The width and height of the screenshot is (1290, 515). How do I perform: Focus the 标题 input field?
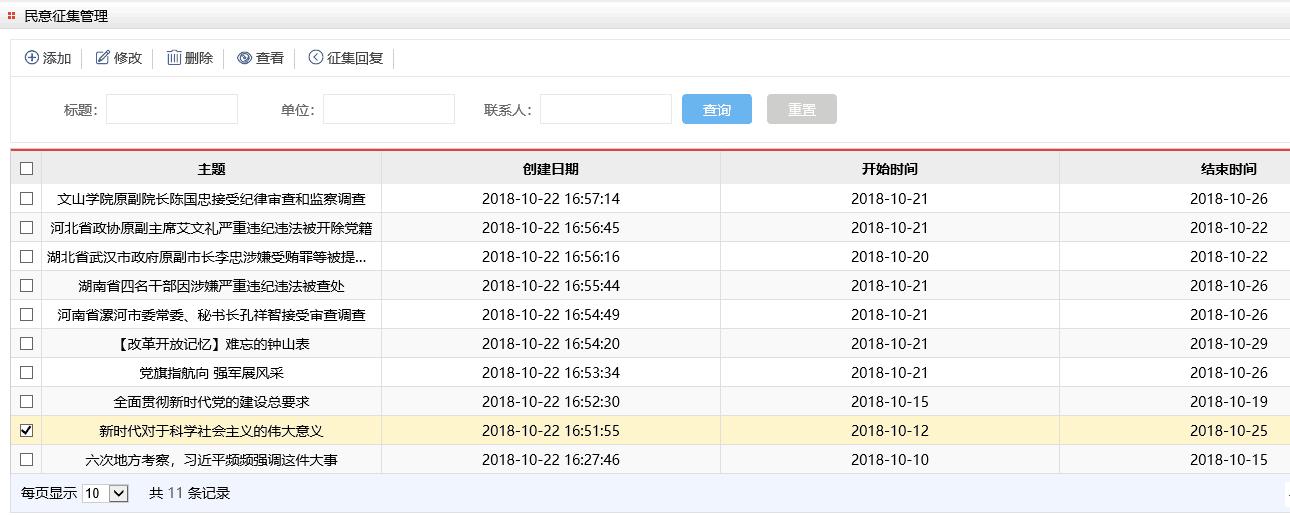coord(172,109)
